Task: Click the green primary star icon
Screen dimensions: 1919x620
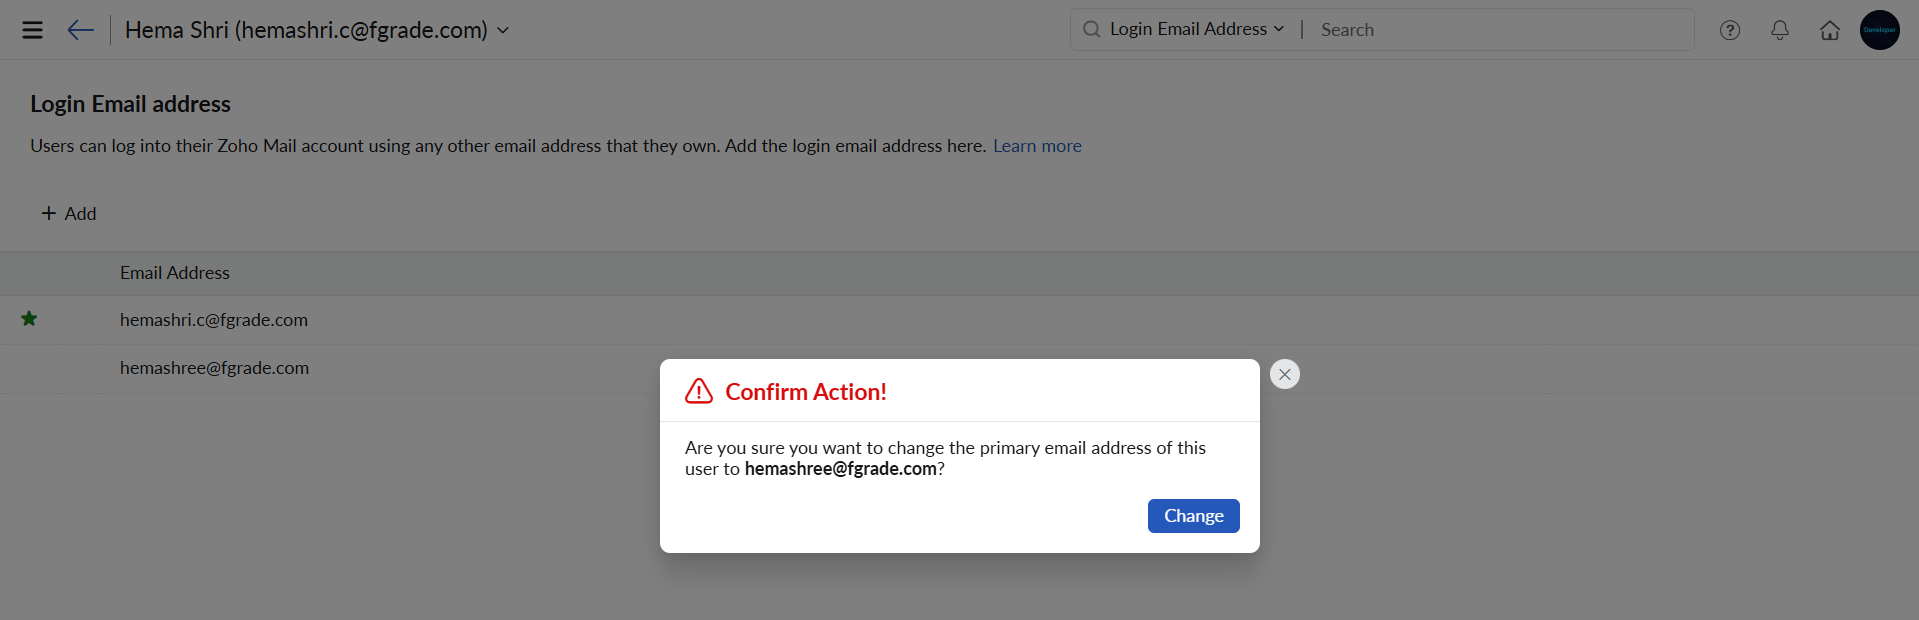Action: [x=29, y=319]
